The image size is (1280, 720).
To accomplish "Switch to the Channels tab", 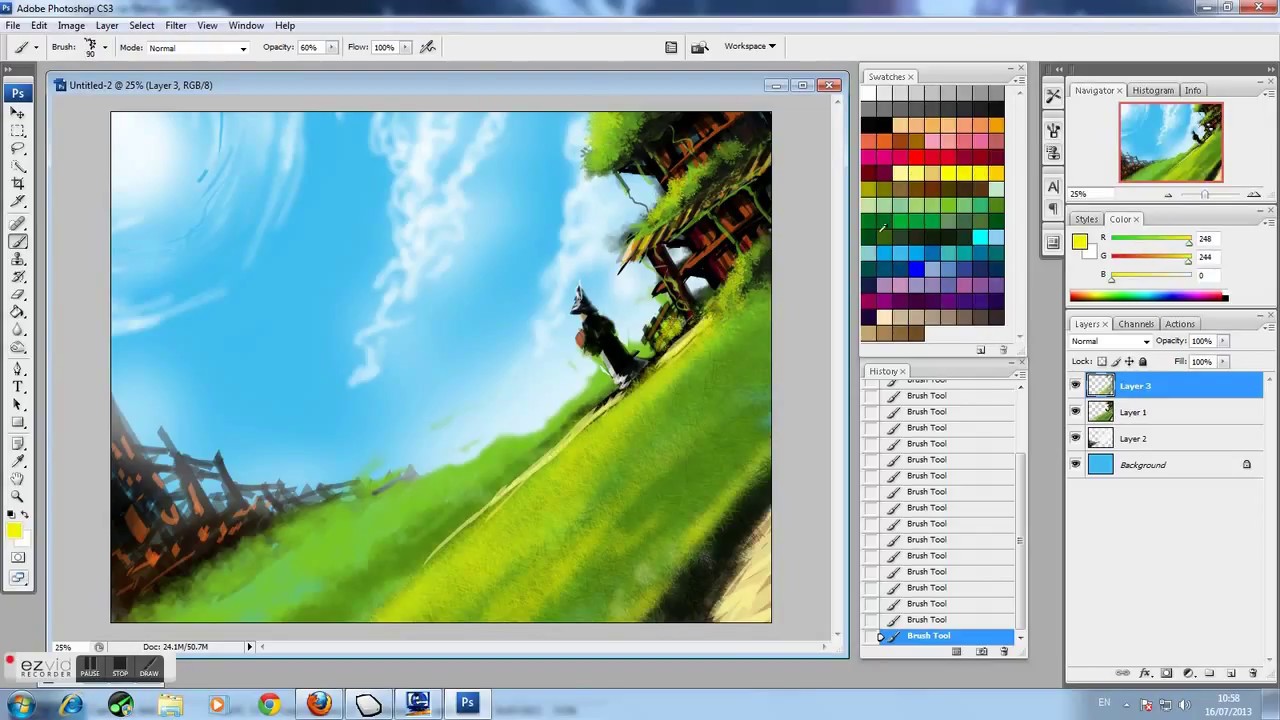I will [1136, 324].
